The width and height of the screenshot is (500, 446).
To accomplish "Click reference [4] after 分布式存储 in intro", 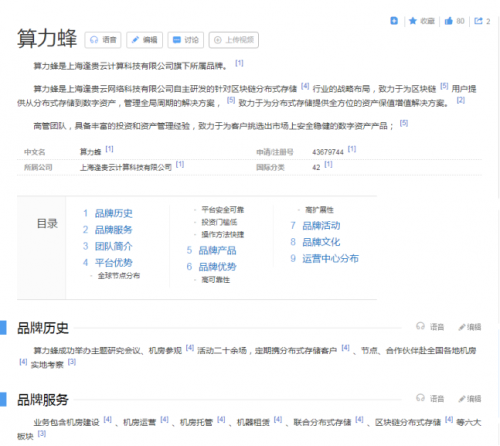I will (x=305, y=86).
